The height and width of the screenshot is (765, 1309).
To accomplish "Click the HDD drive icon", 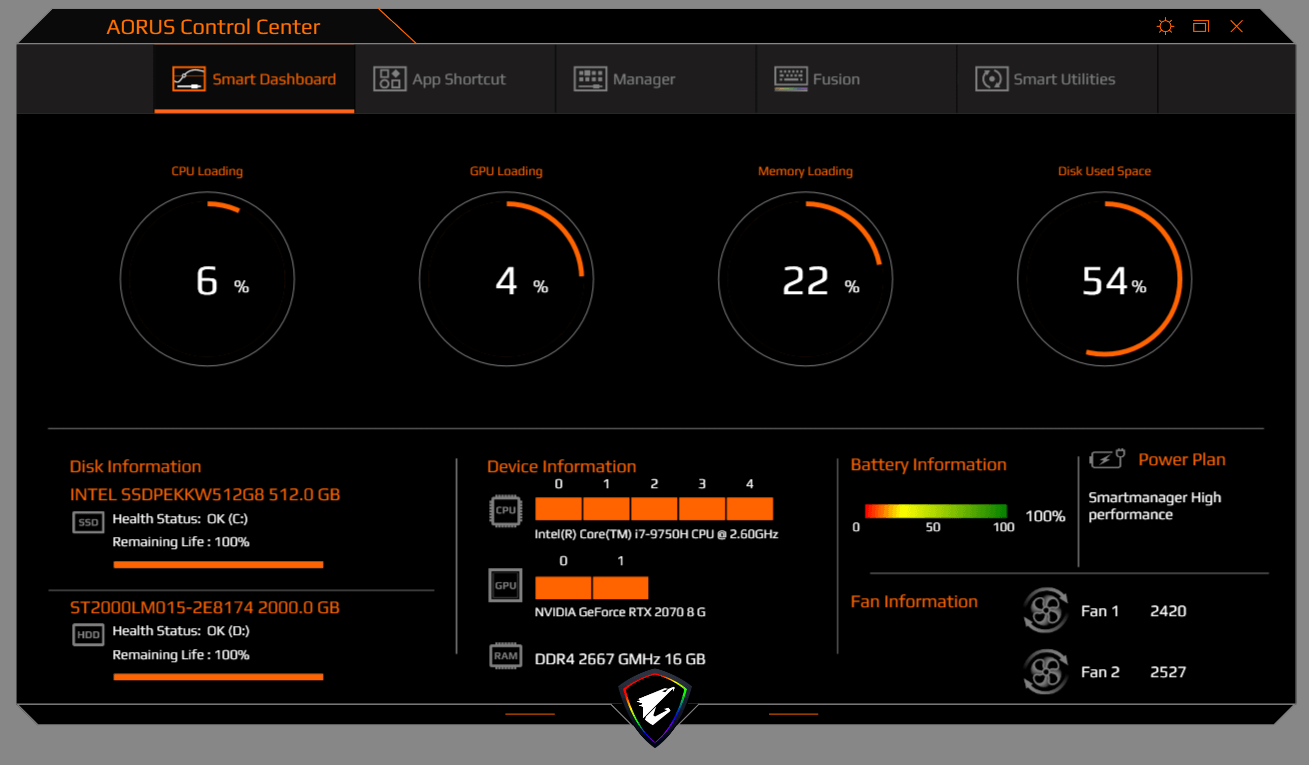I will point(88,635).
